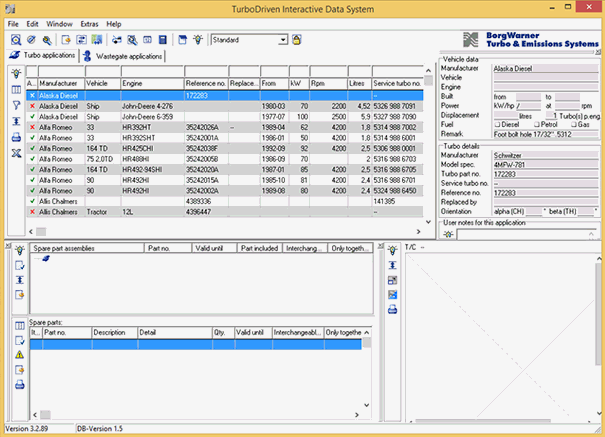
Task: Sort by the Service turbo no. column header
Action: tap(397, 83)
